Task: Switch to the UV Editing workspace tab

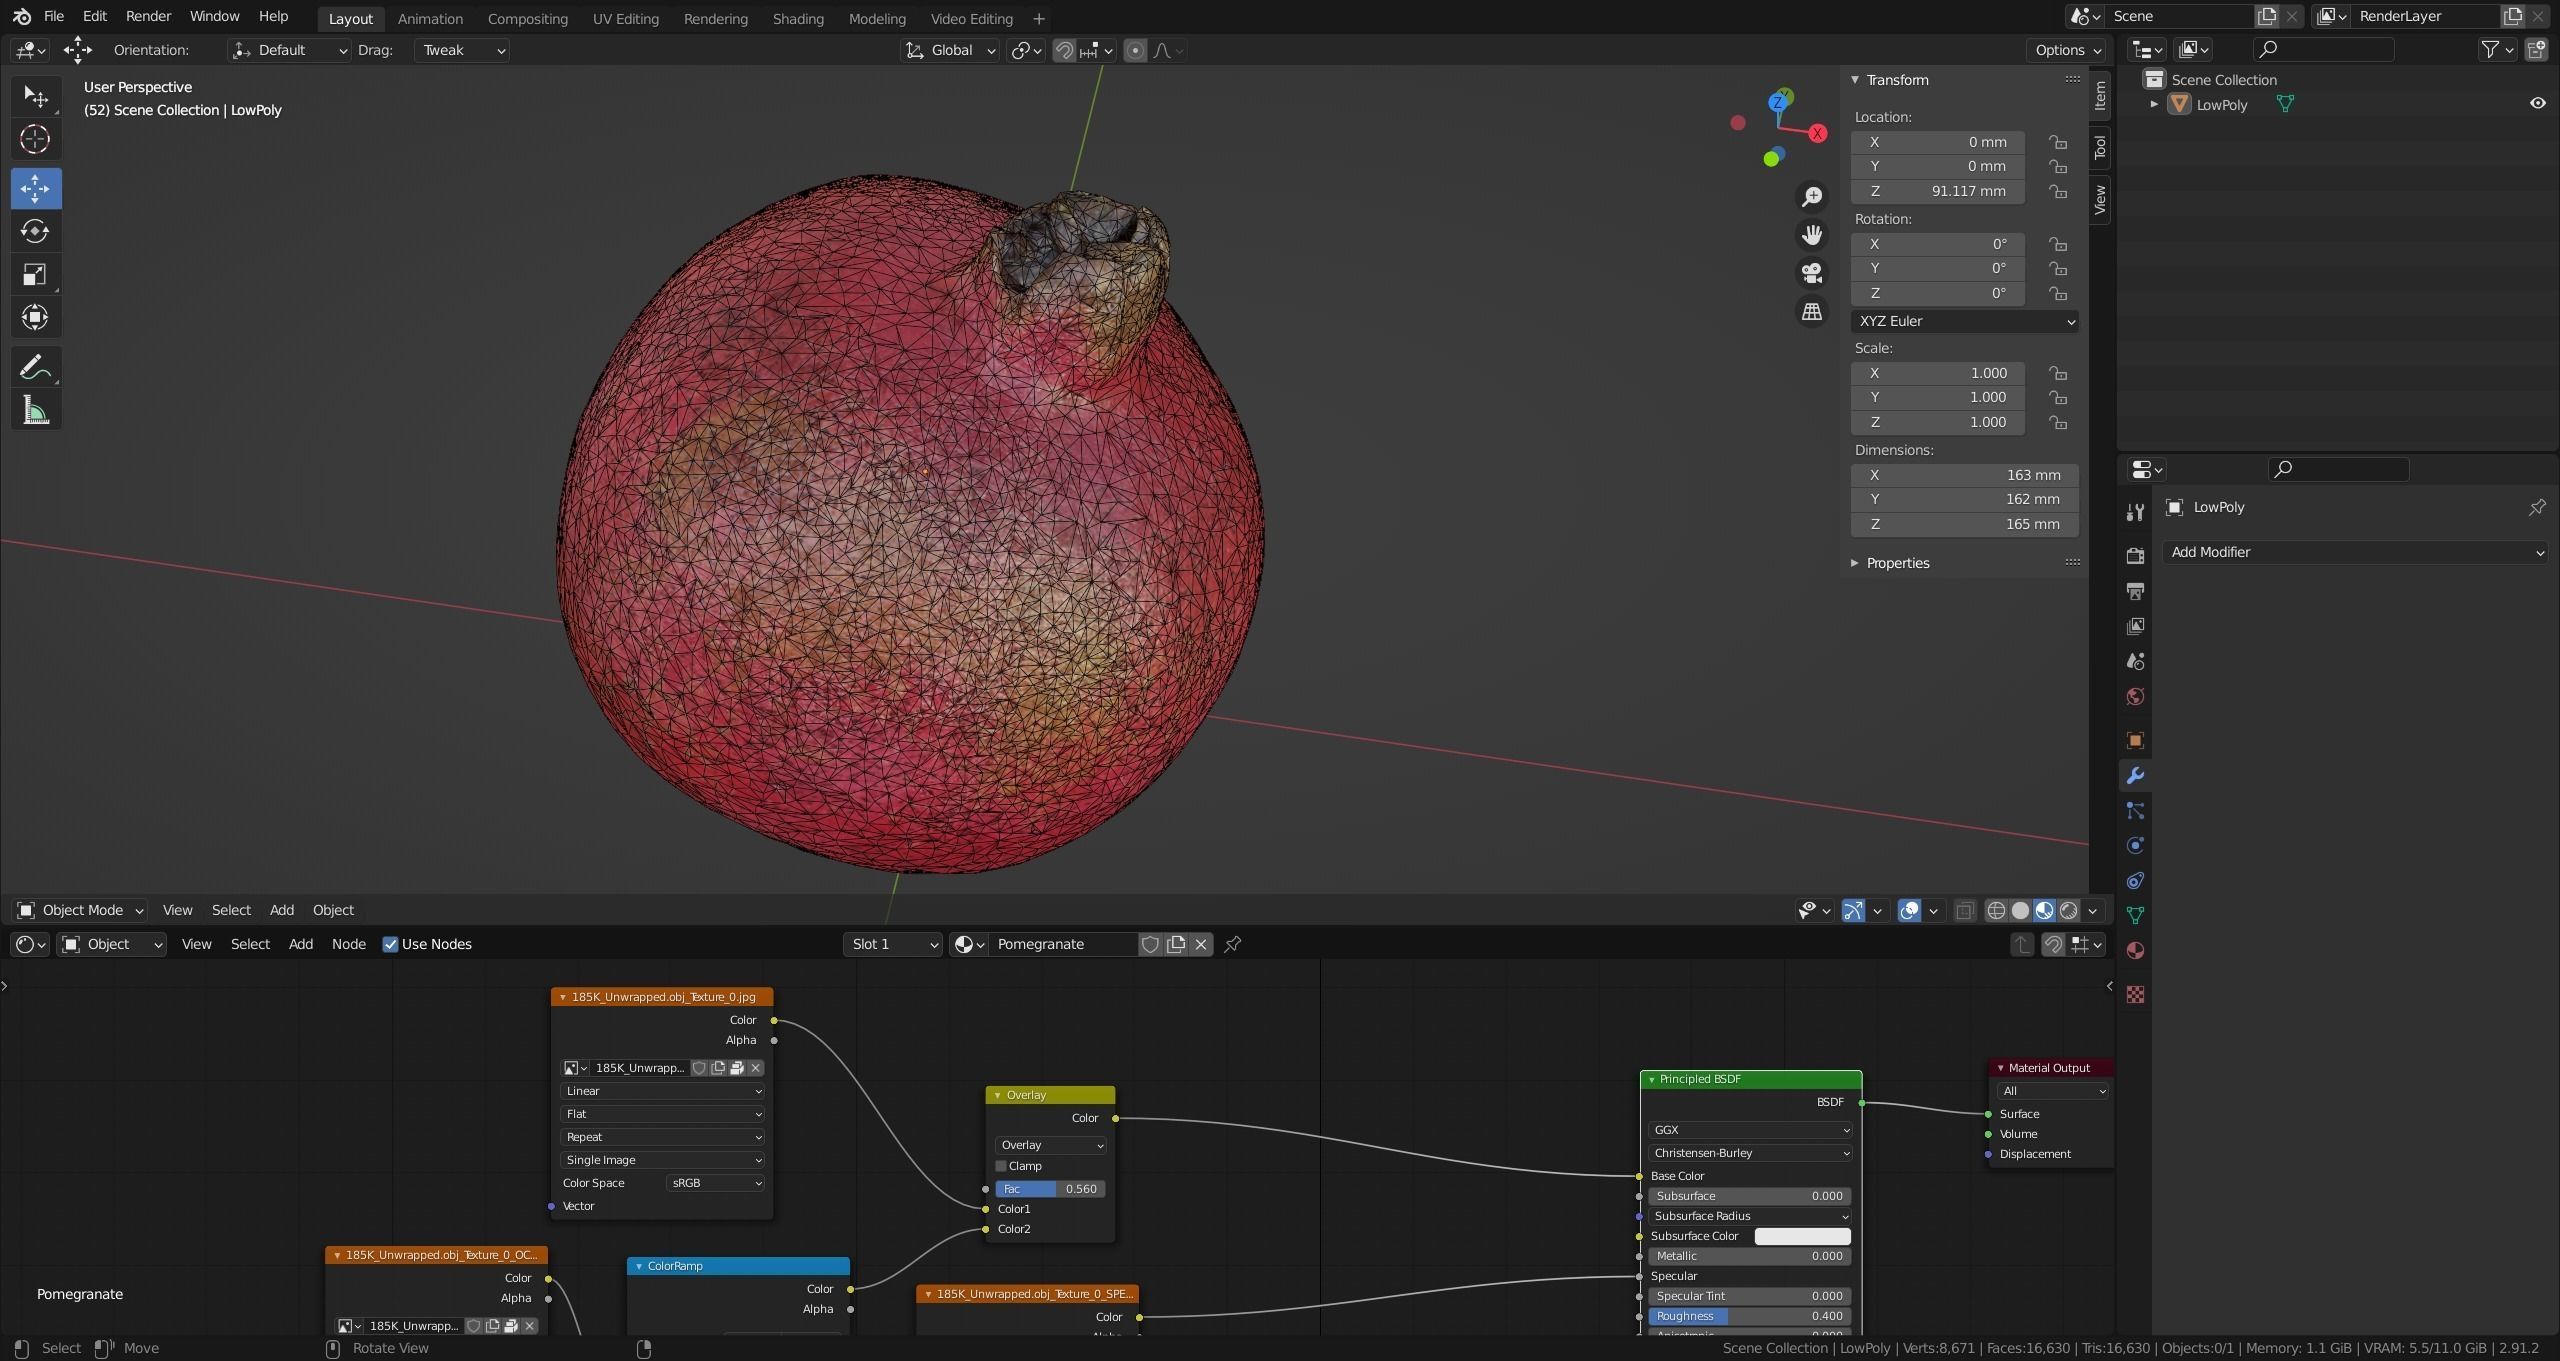Action: click(x=625, y=19)
